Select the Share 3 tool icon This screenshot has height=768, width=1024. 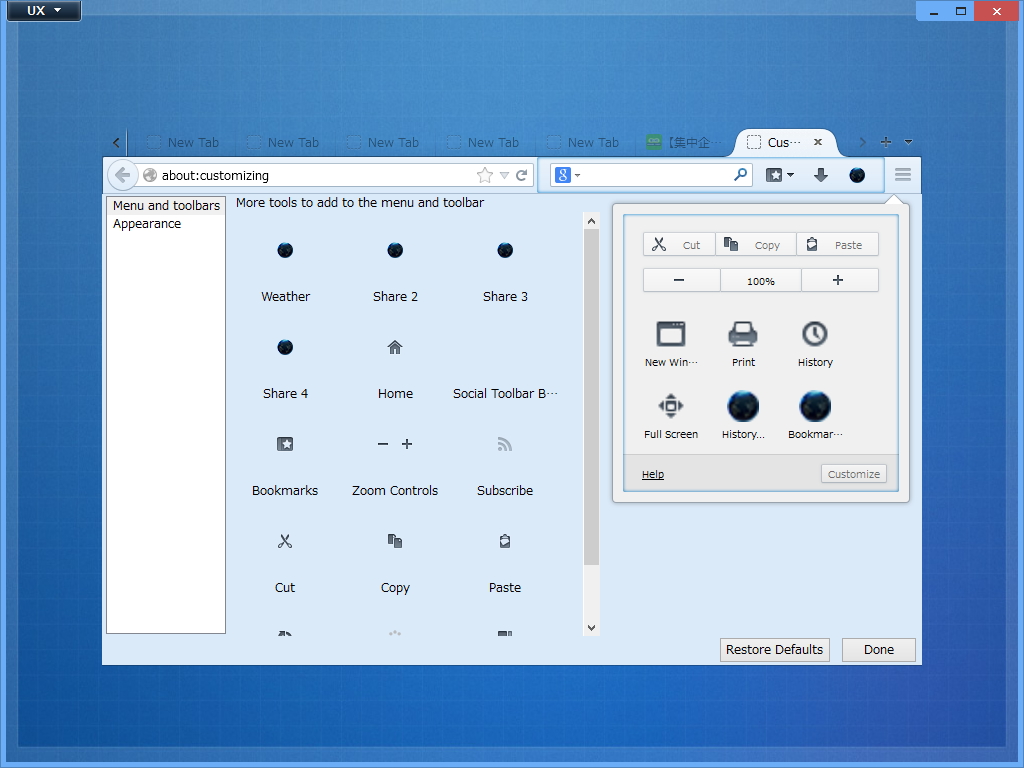(x=505, y=250)
